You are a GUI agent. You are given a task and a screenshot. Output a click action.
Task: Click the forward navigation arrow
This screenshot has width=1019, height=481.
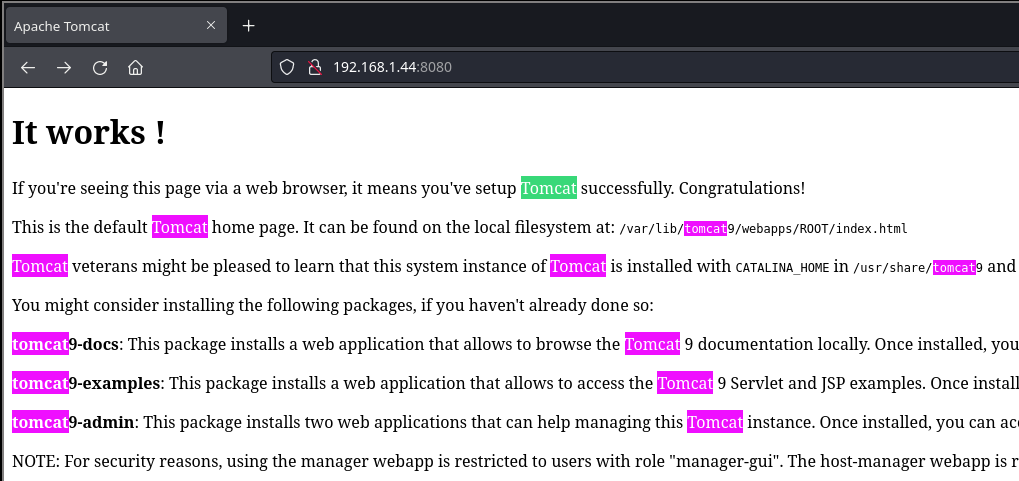click(x=64, y=68)
